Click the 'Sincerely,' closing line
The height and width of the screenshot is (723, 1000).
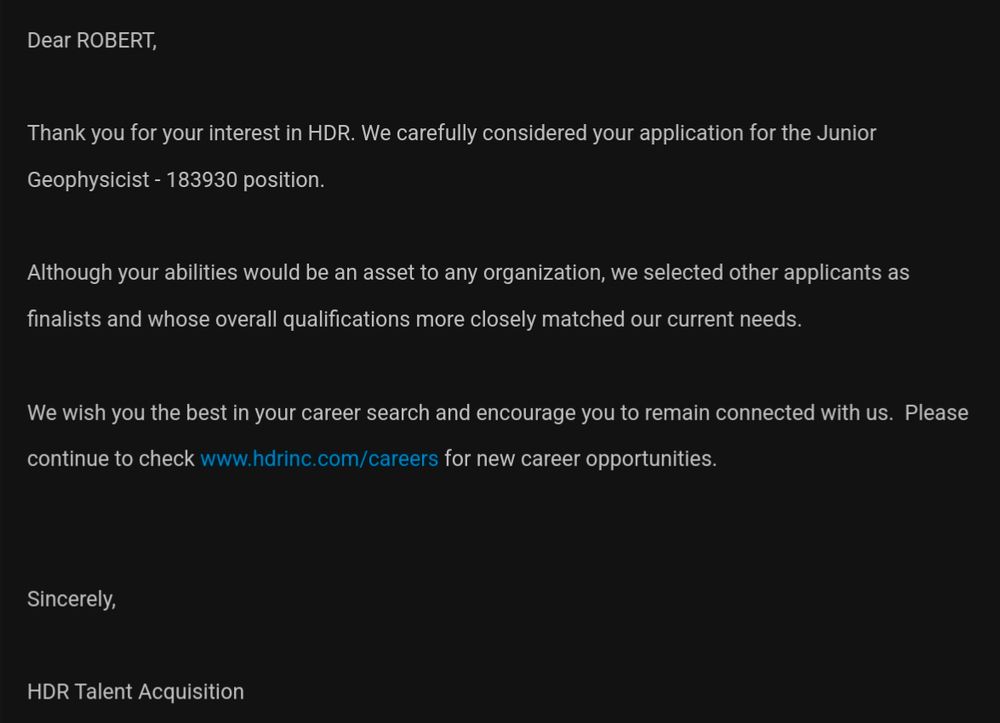coord(71,599)
